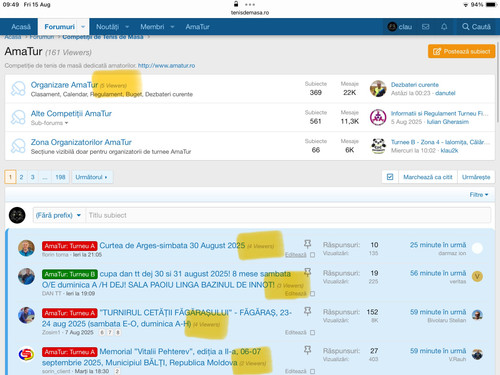The width and height of the screenshot is (500, 375).
Task: Expand the Membri dropdown arrow
Action: (172, 27)
